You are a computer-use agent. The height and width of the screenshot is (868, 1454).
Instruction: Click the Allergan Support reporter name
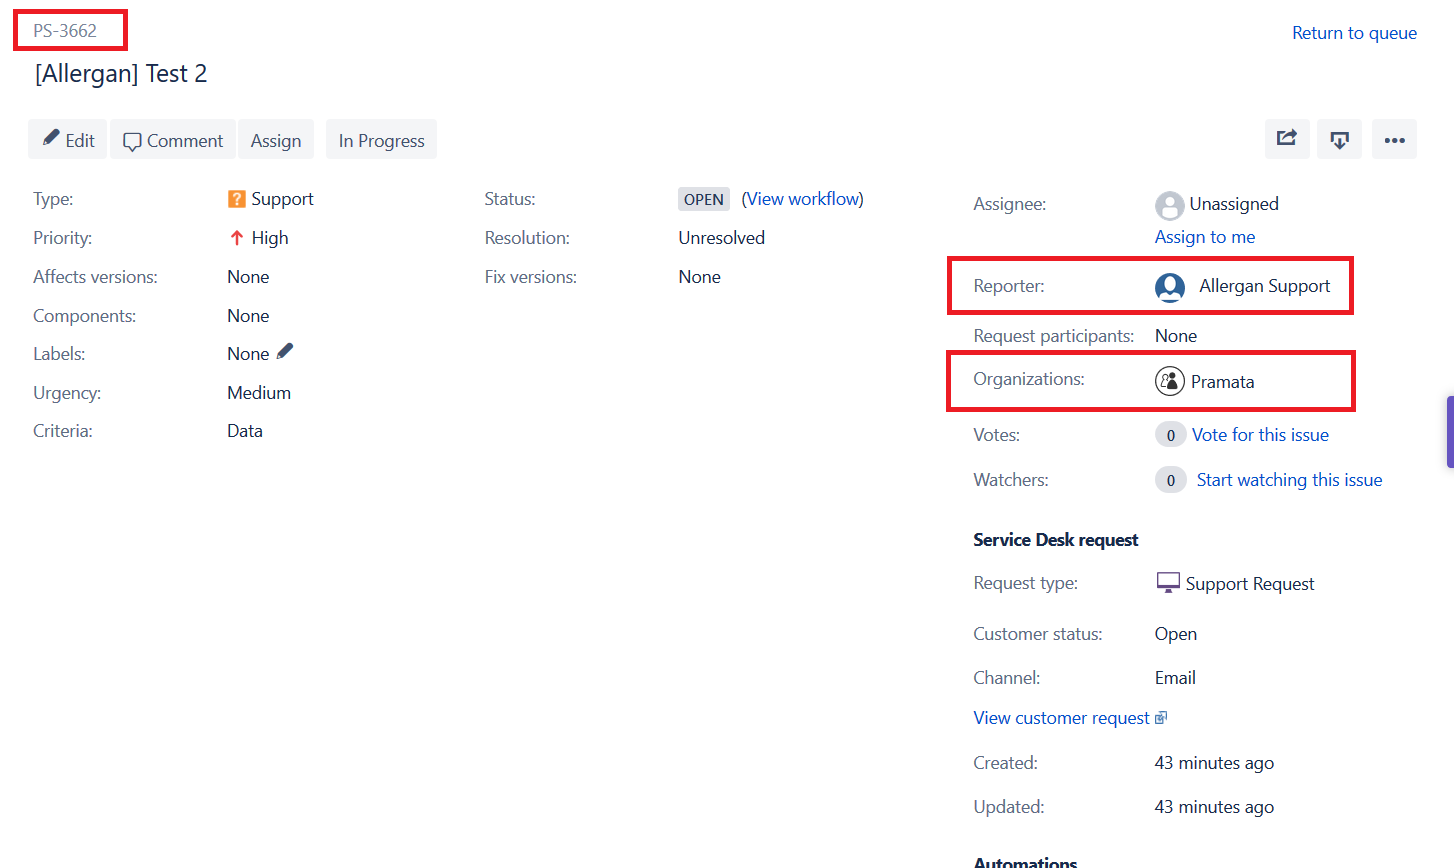coord(1265,286)
